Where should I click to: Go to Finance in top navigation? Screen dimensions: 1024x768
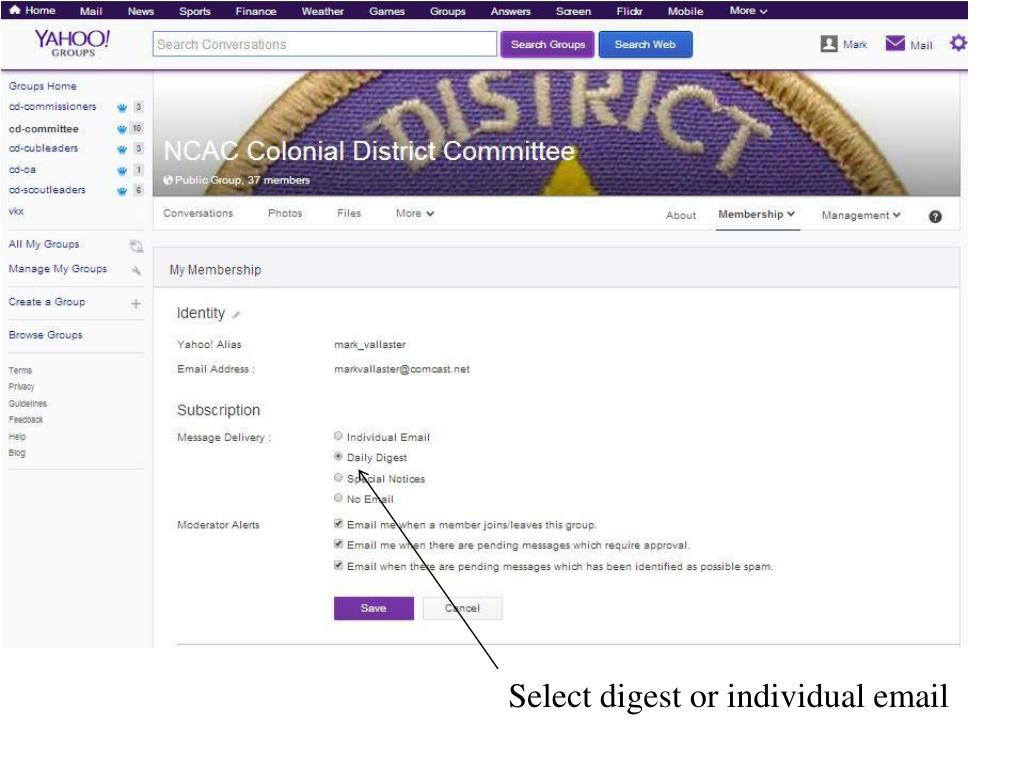pos(255,11)
